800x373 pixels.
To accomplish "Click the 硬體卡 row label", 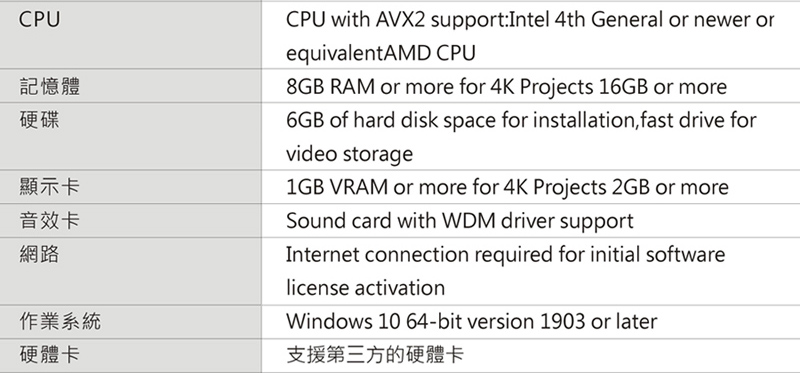I will (x=49, y=354).
